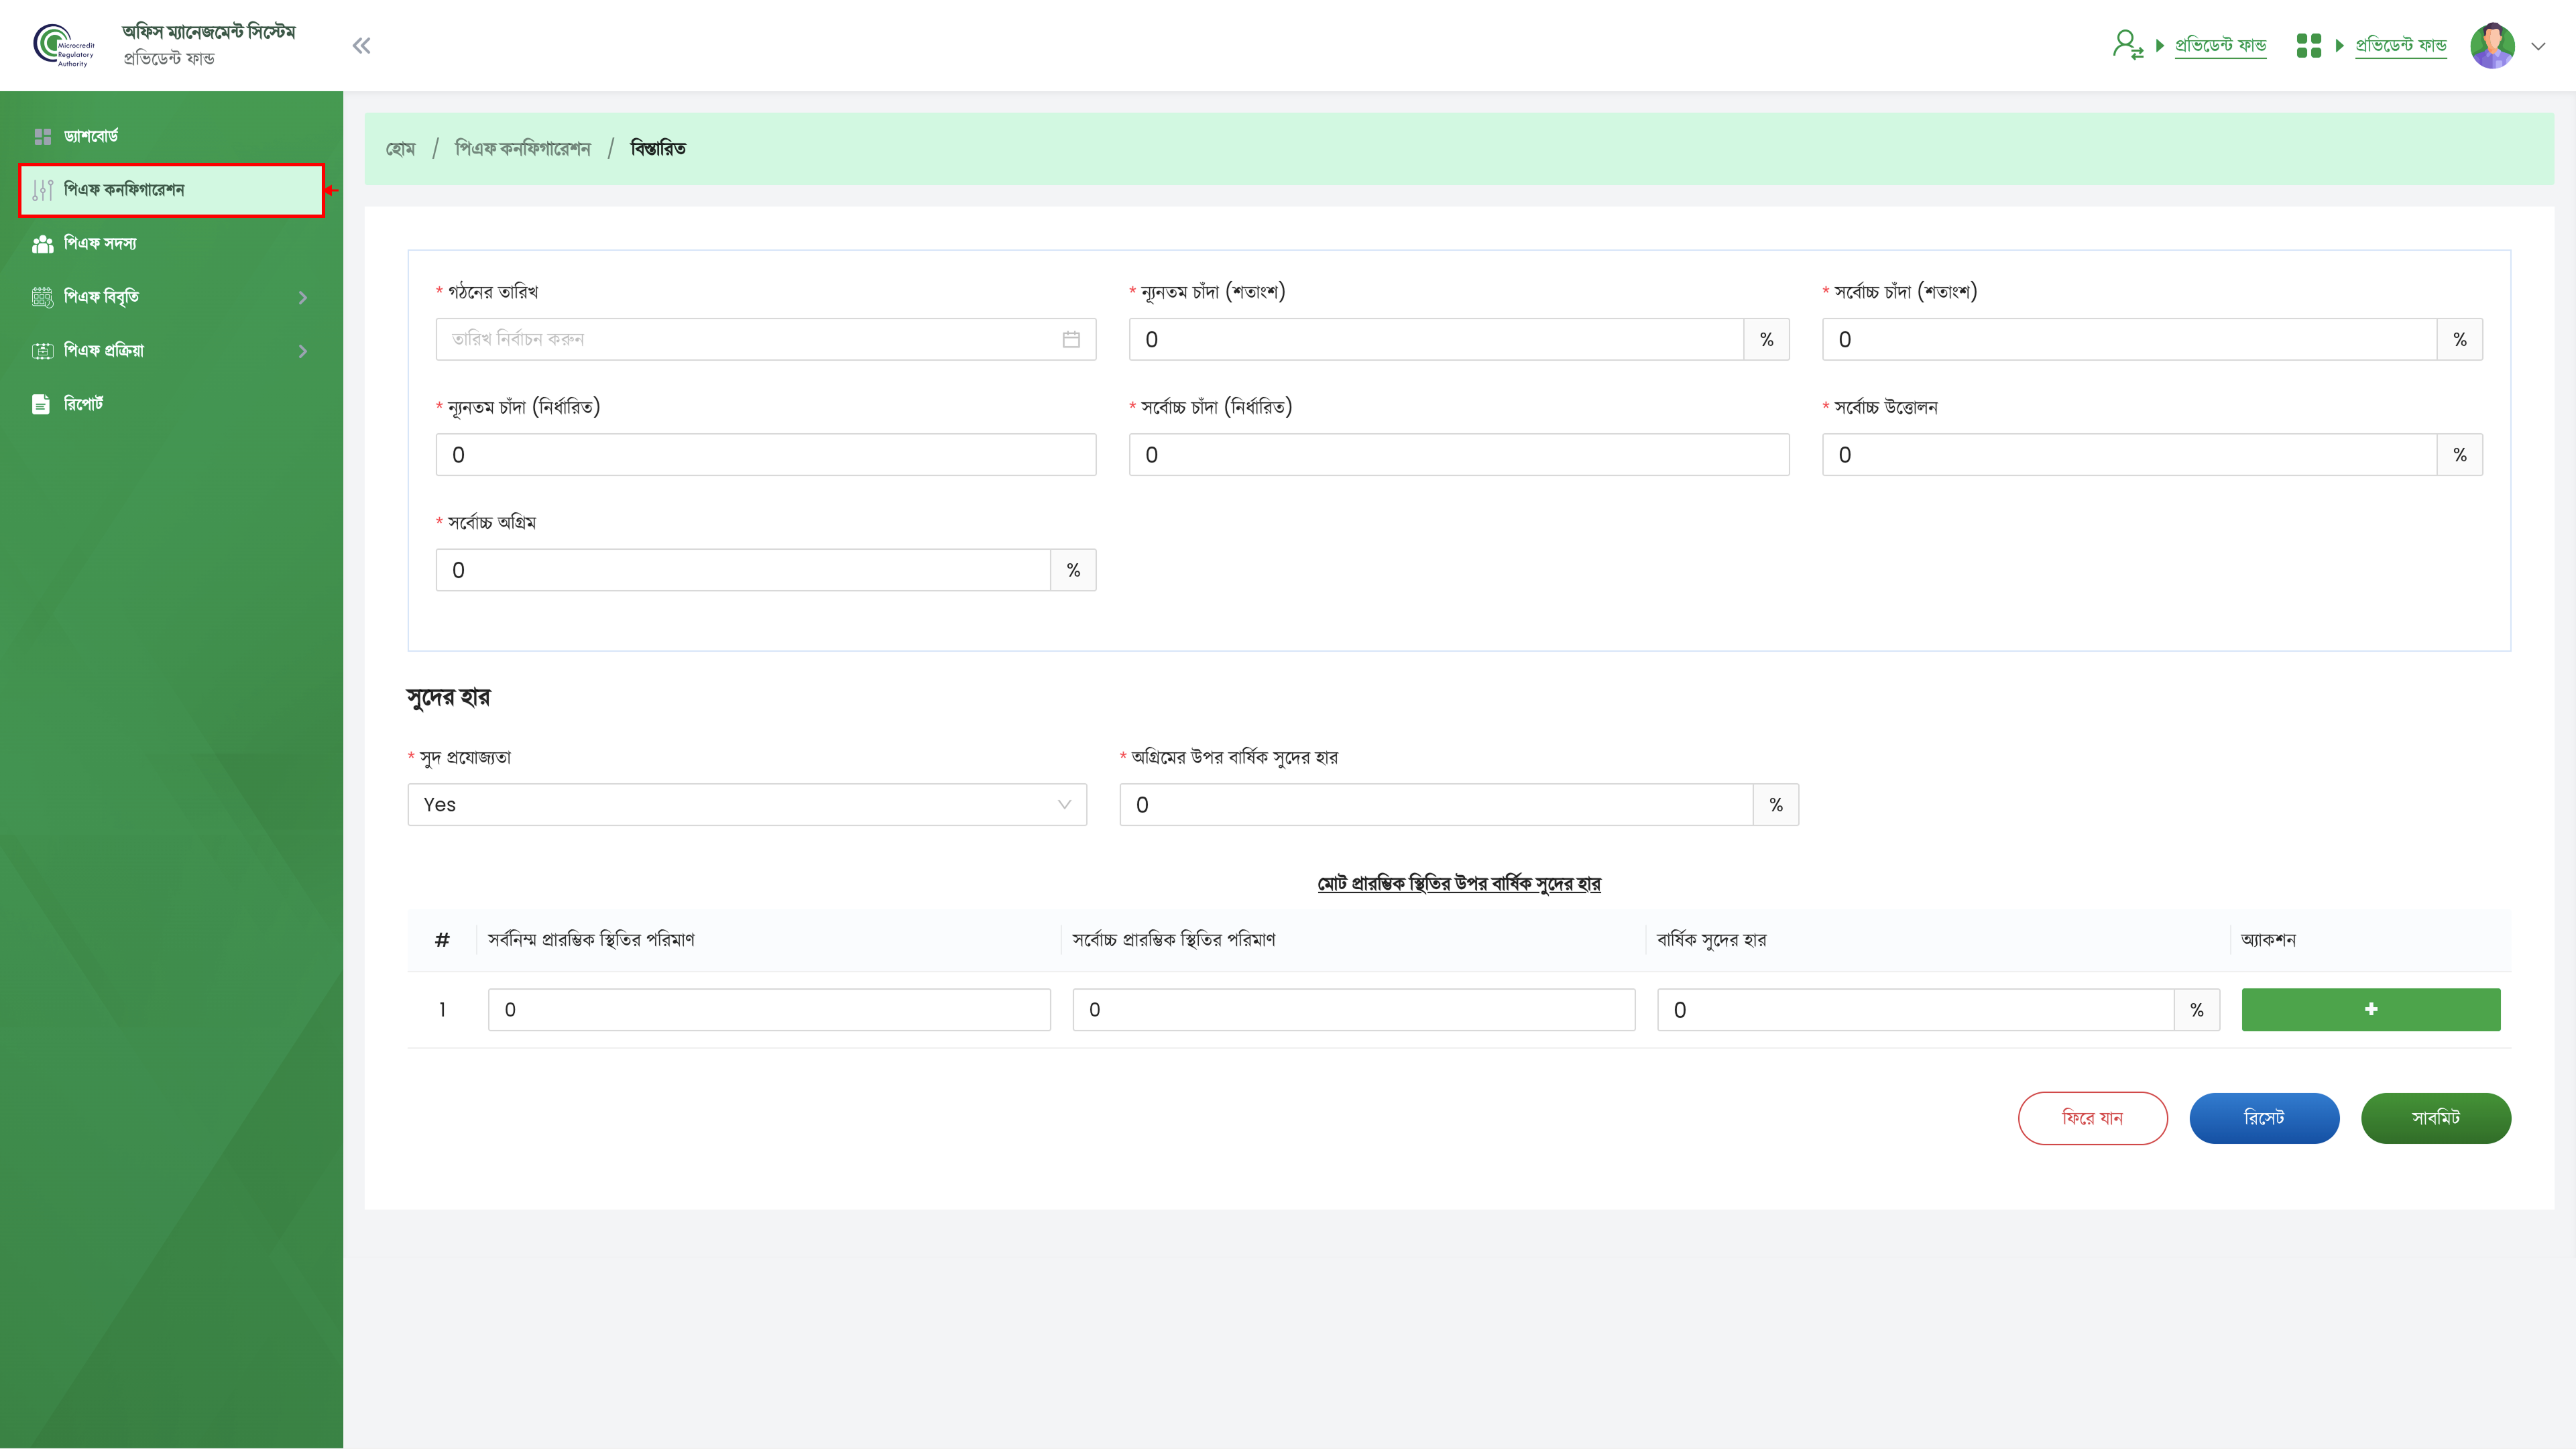Go to হোম breadcrumb link
This screenshot has width=2576, height=1449.
point(400,149)
